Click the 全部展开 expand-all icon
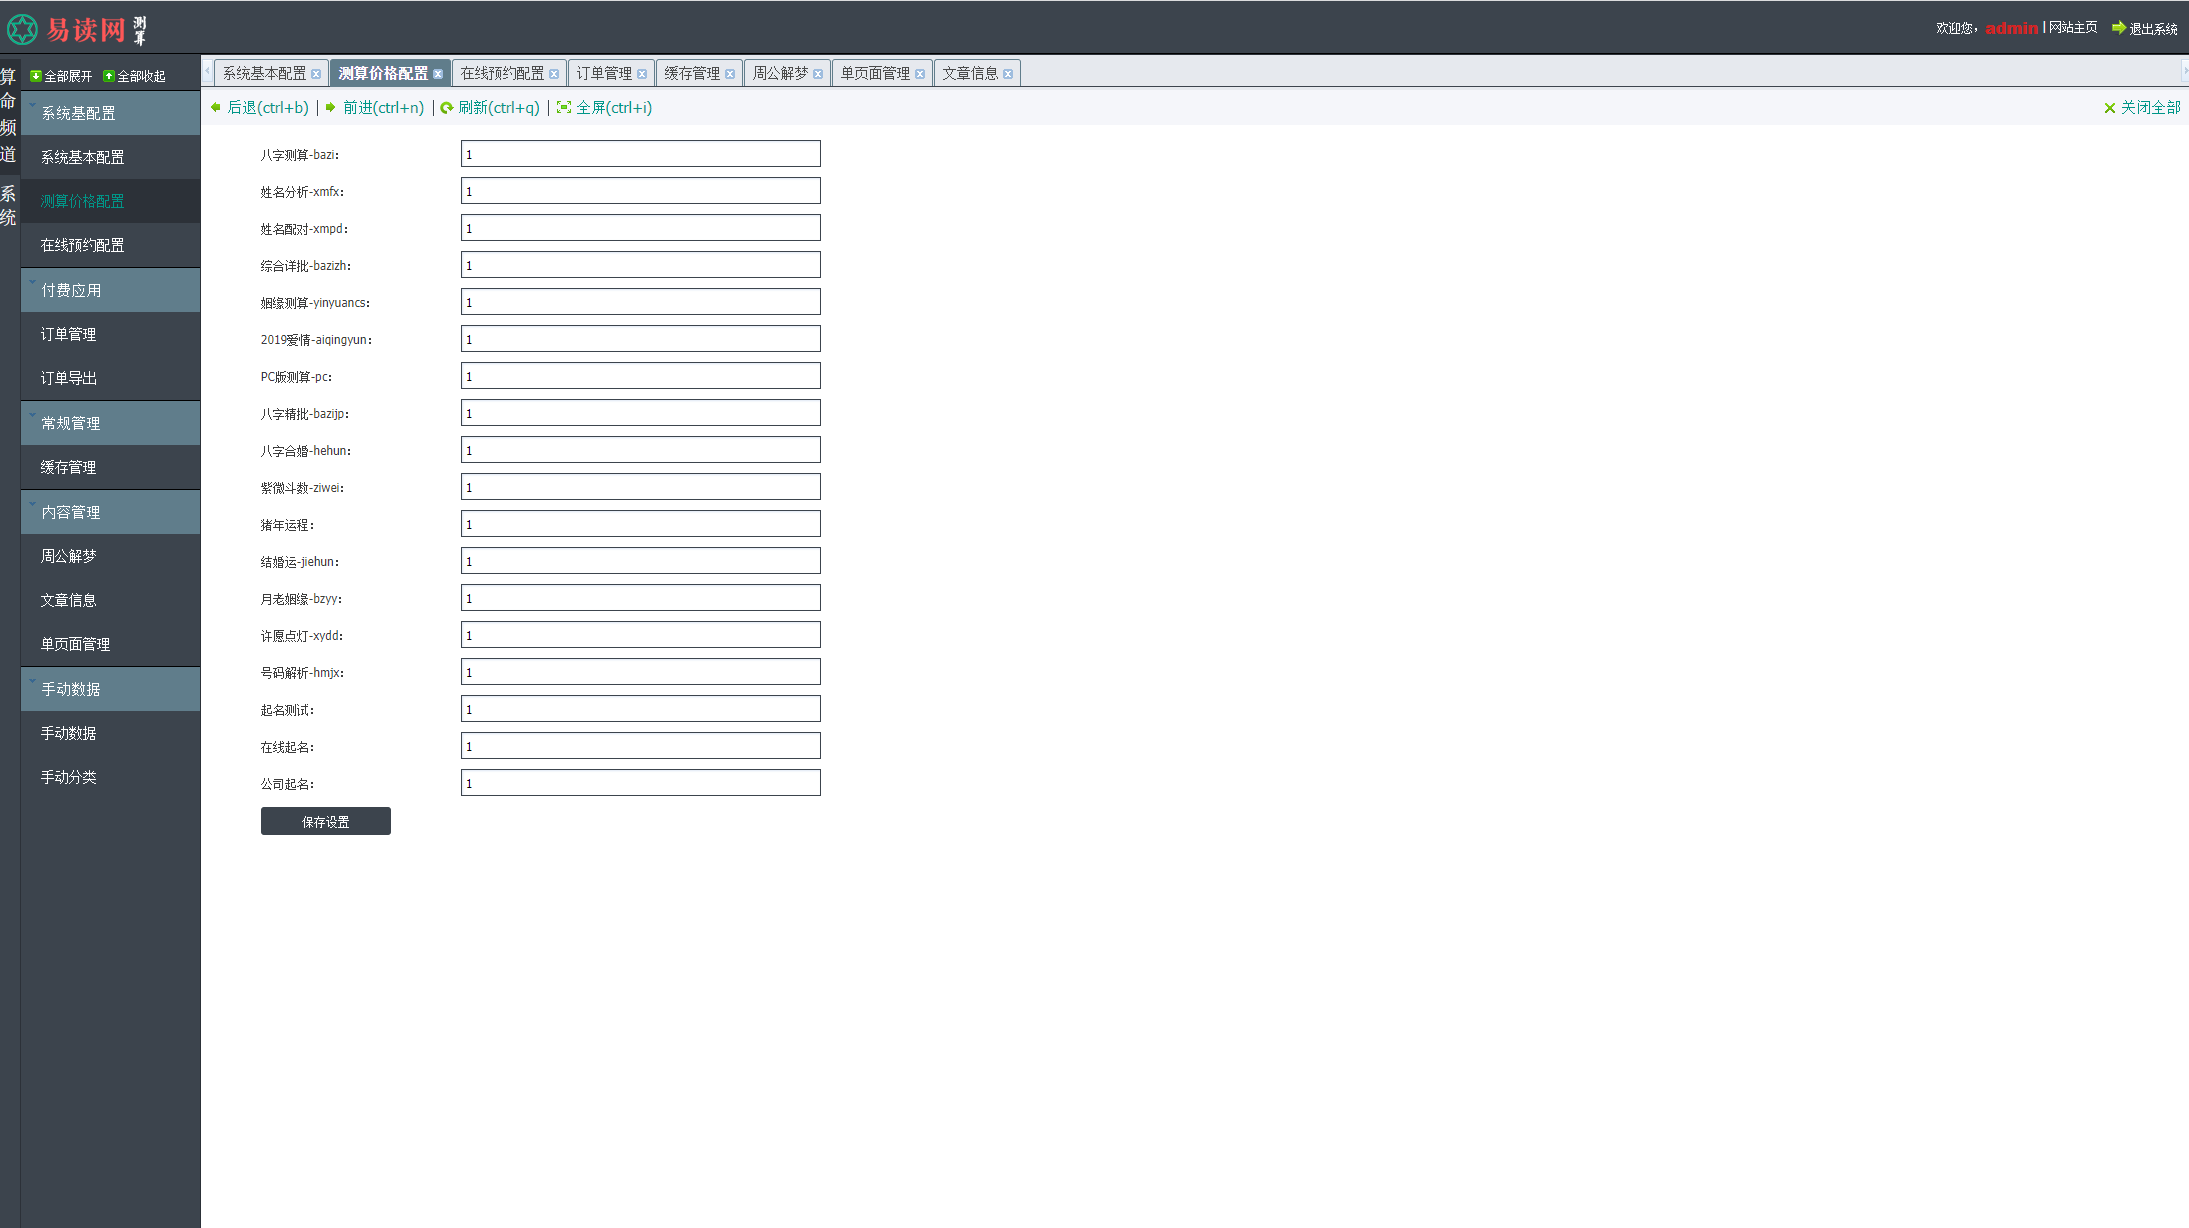Viewport: 2189px width, 1228px height. point(36,76)
